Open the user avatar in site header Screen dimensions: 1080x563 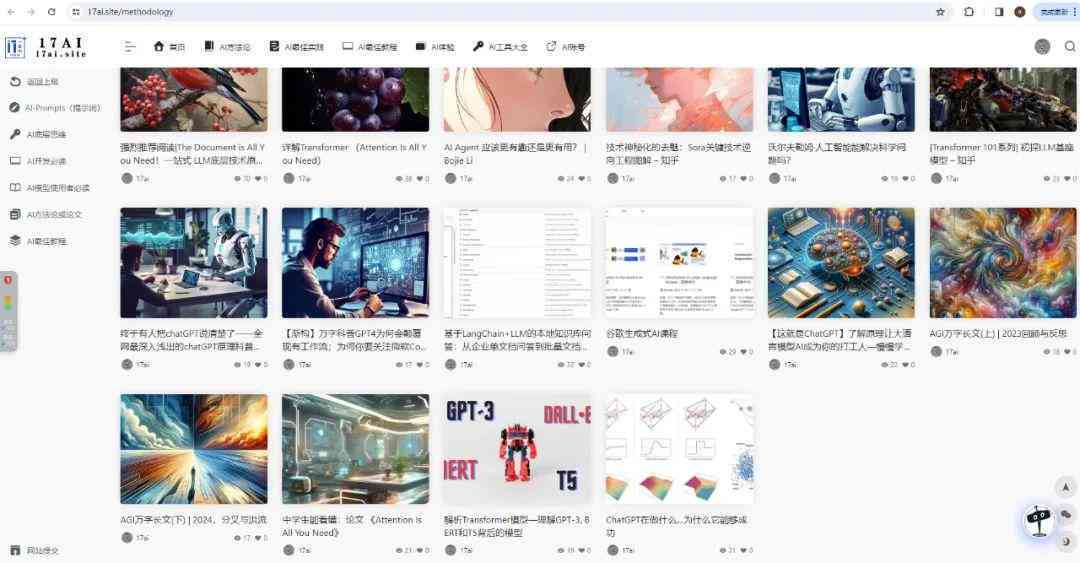pos(1042,46)
